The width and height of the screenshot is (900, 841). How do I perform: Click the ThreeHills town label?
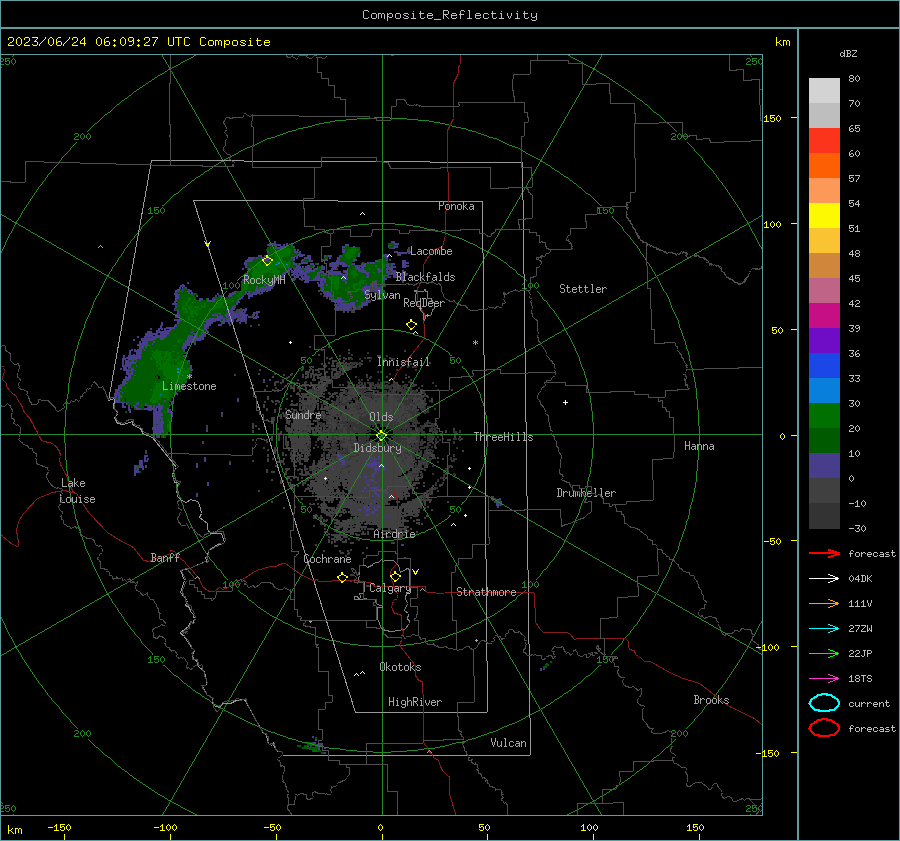pyautogui.click(x=503, y=437)
